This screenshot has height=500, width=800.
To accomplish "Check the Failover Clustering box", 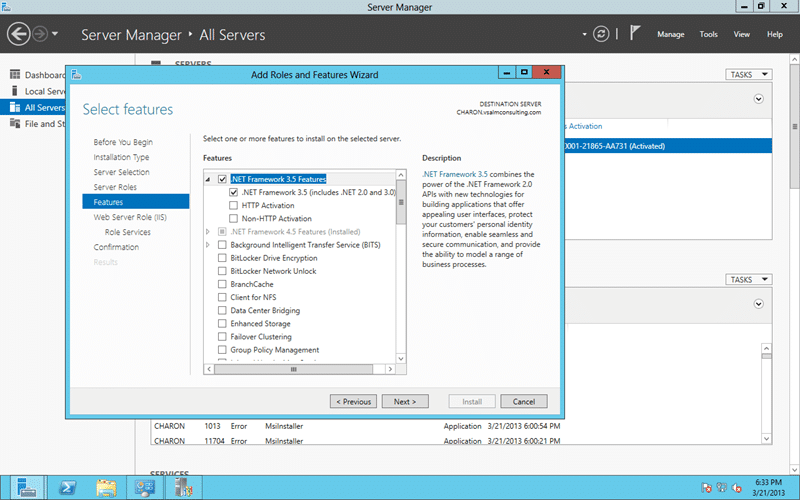I will click(222, 337).
